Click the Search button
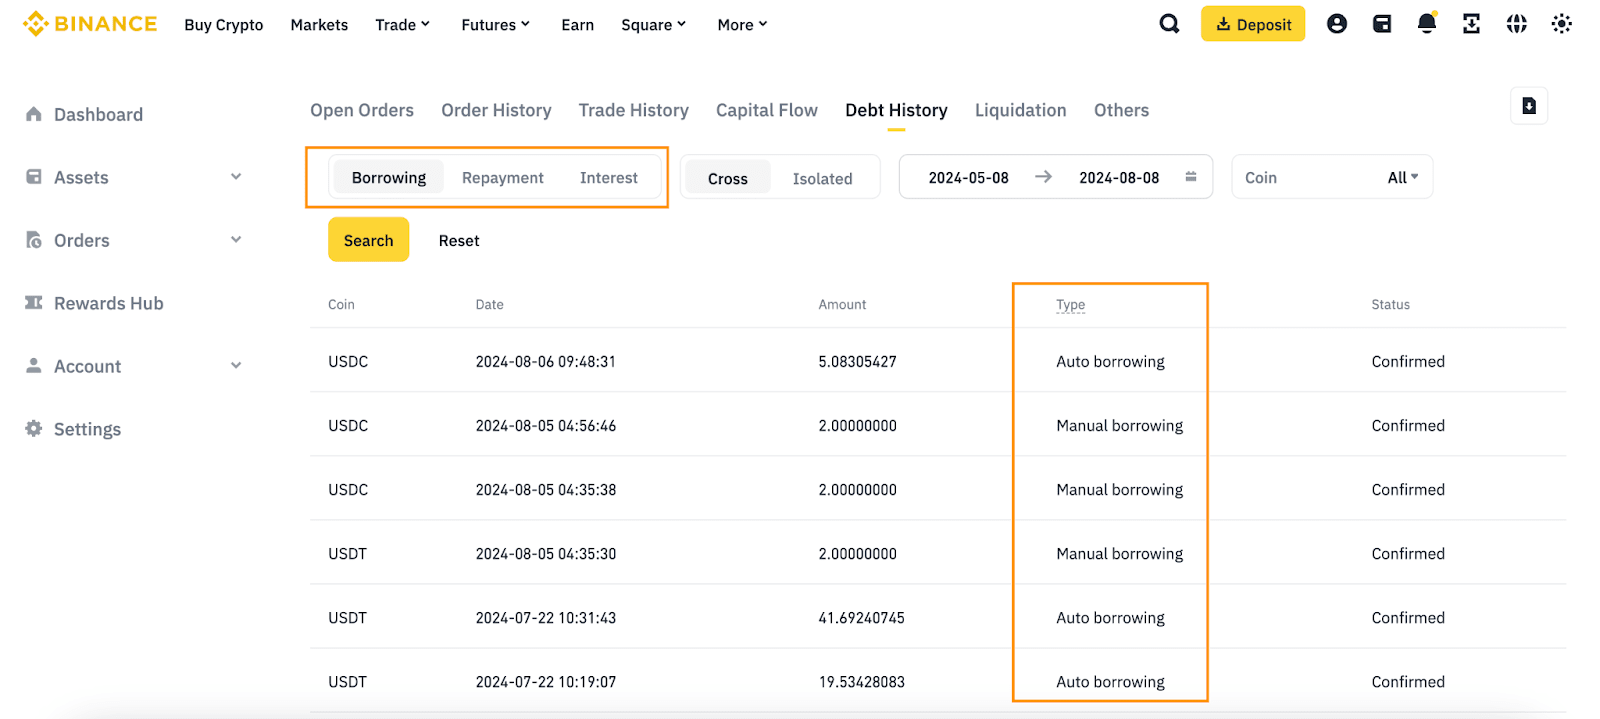 coord(369,240)
